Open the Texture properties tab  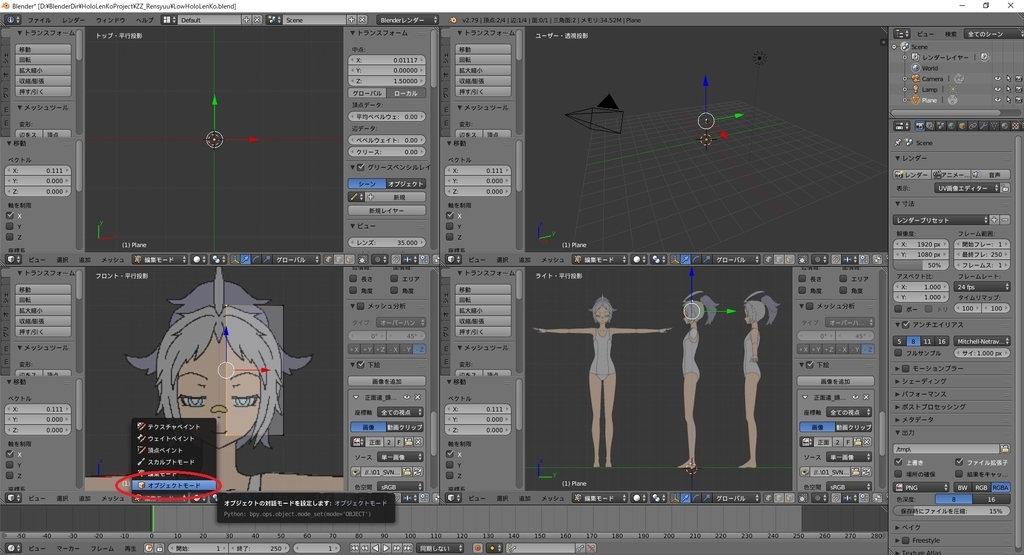[x=1015, y=125]
